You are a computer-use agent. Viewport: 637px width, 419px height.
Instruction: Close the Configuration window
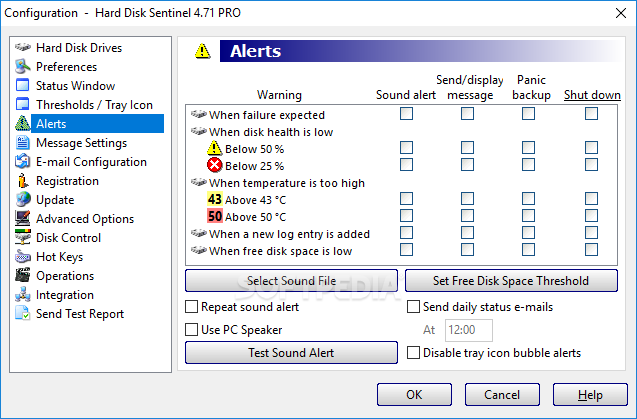coord(621,13)
